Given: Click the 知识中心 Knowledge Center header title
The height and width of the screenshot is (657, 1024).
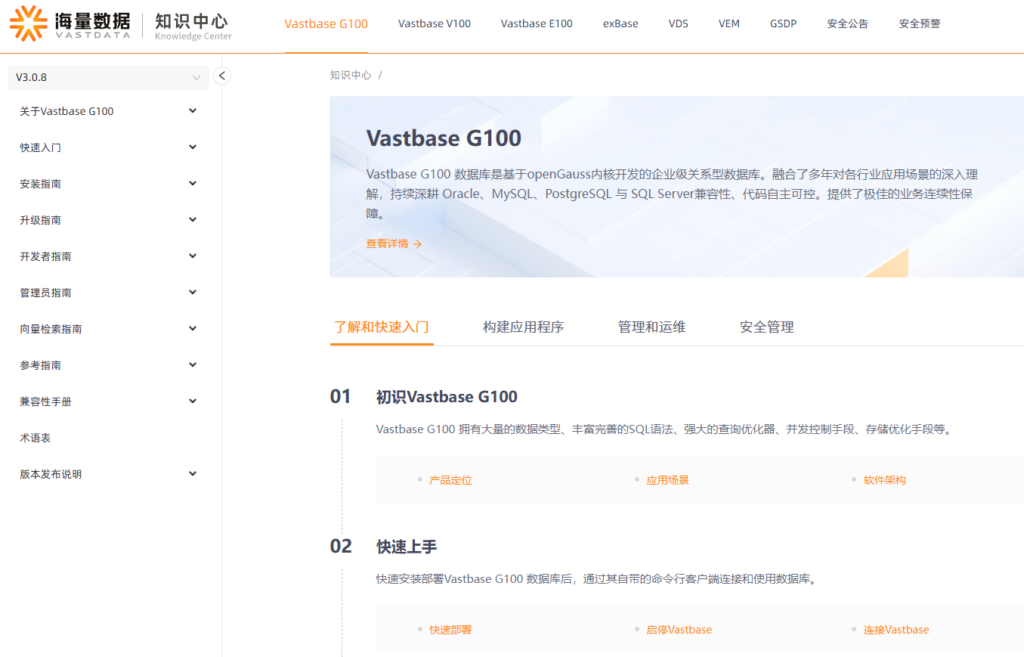Looking at the screenshot, I should click(x=193, y=26).
